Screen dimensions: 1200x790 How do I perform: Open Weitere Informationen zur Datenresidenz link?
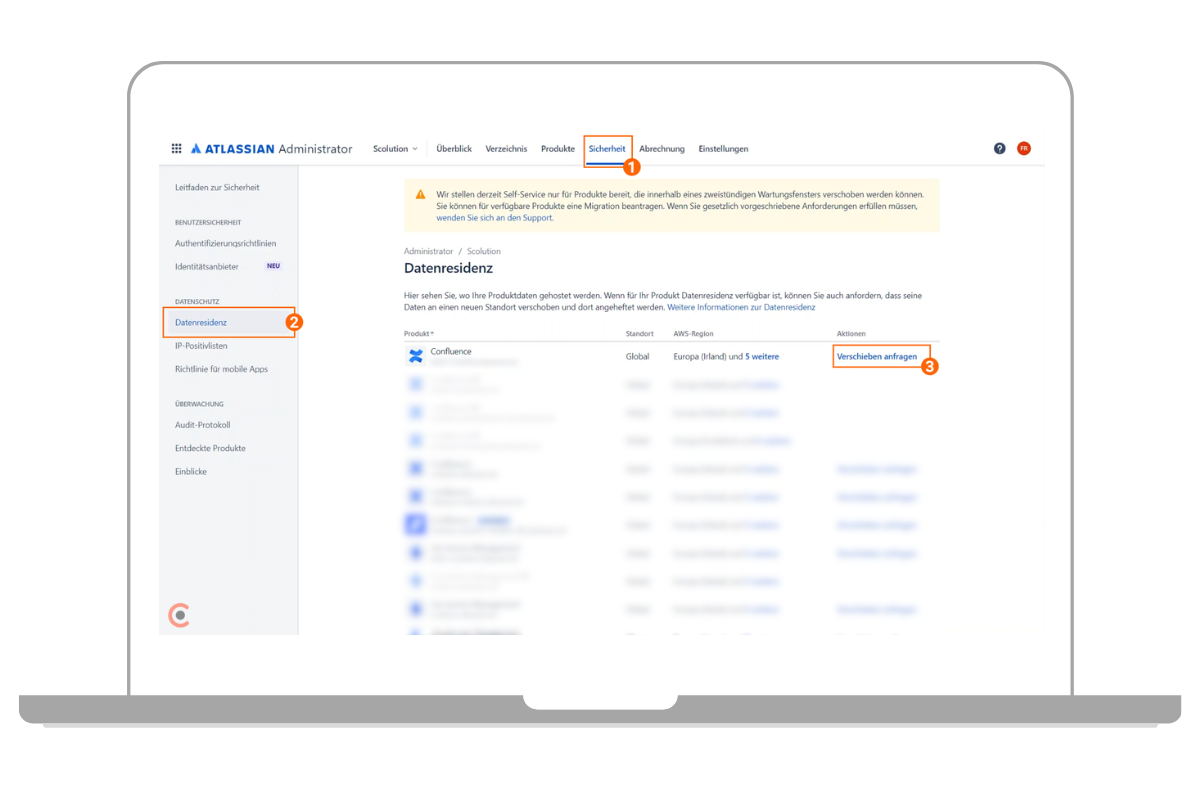click(x=741, y=307)
